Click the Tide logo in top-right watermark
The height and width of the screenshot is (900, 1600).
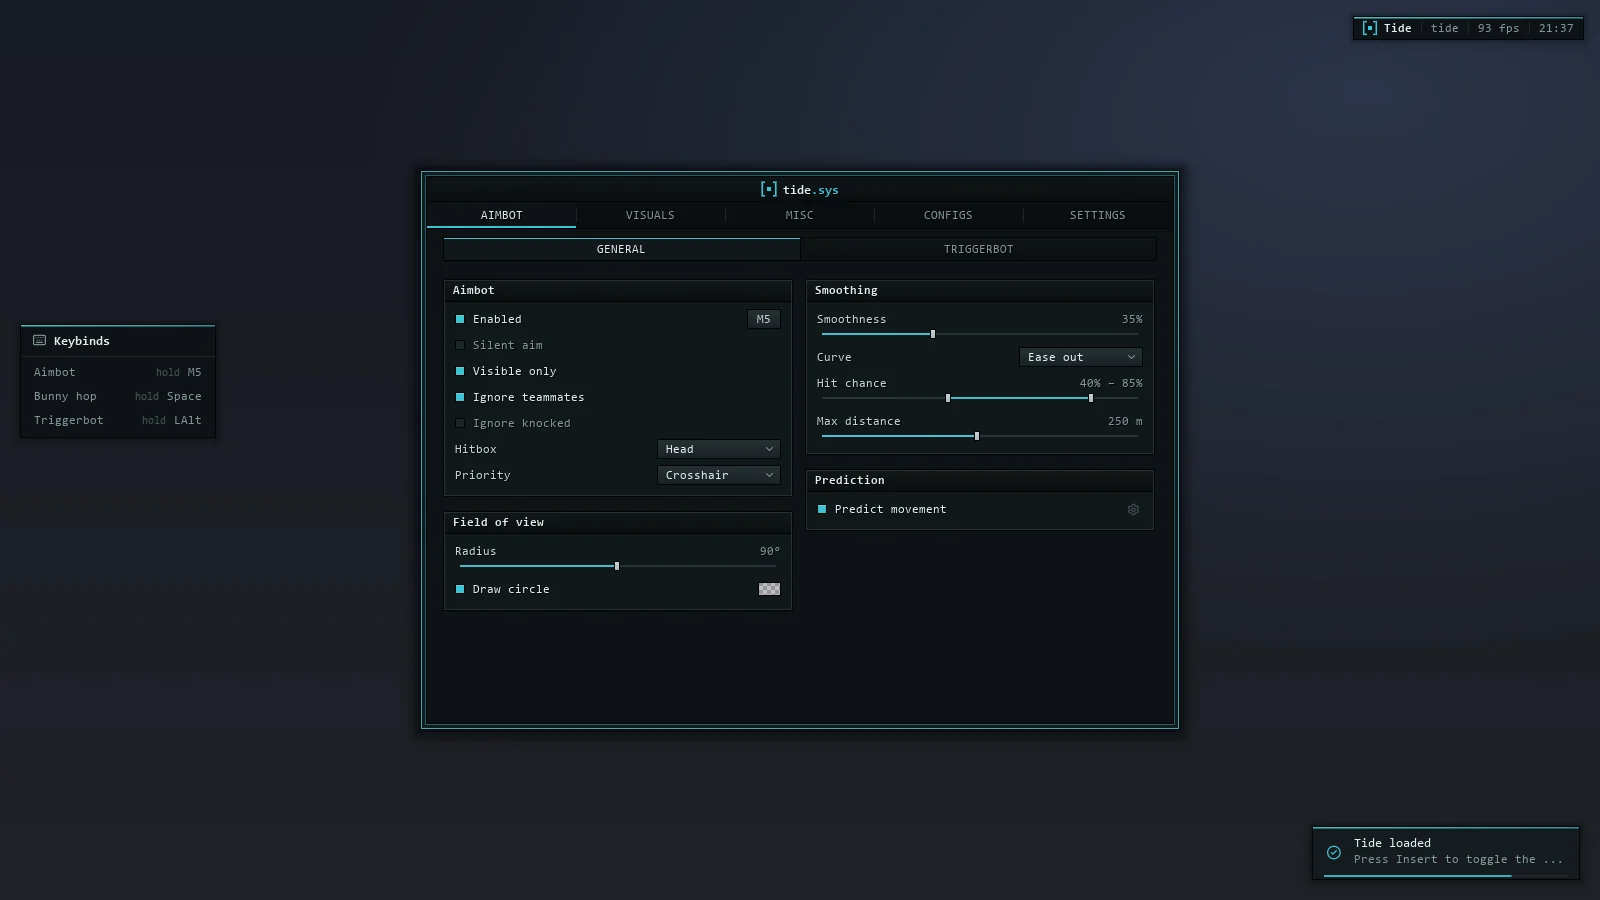tap(1370, 28)
